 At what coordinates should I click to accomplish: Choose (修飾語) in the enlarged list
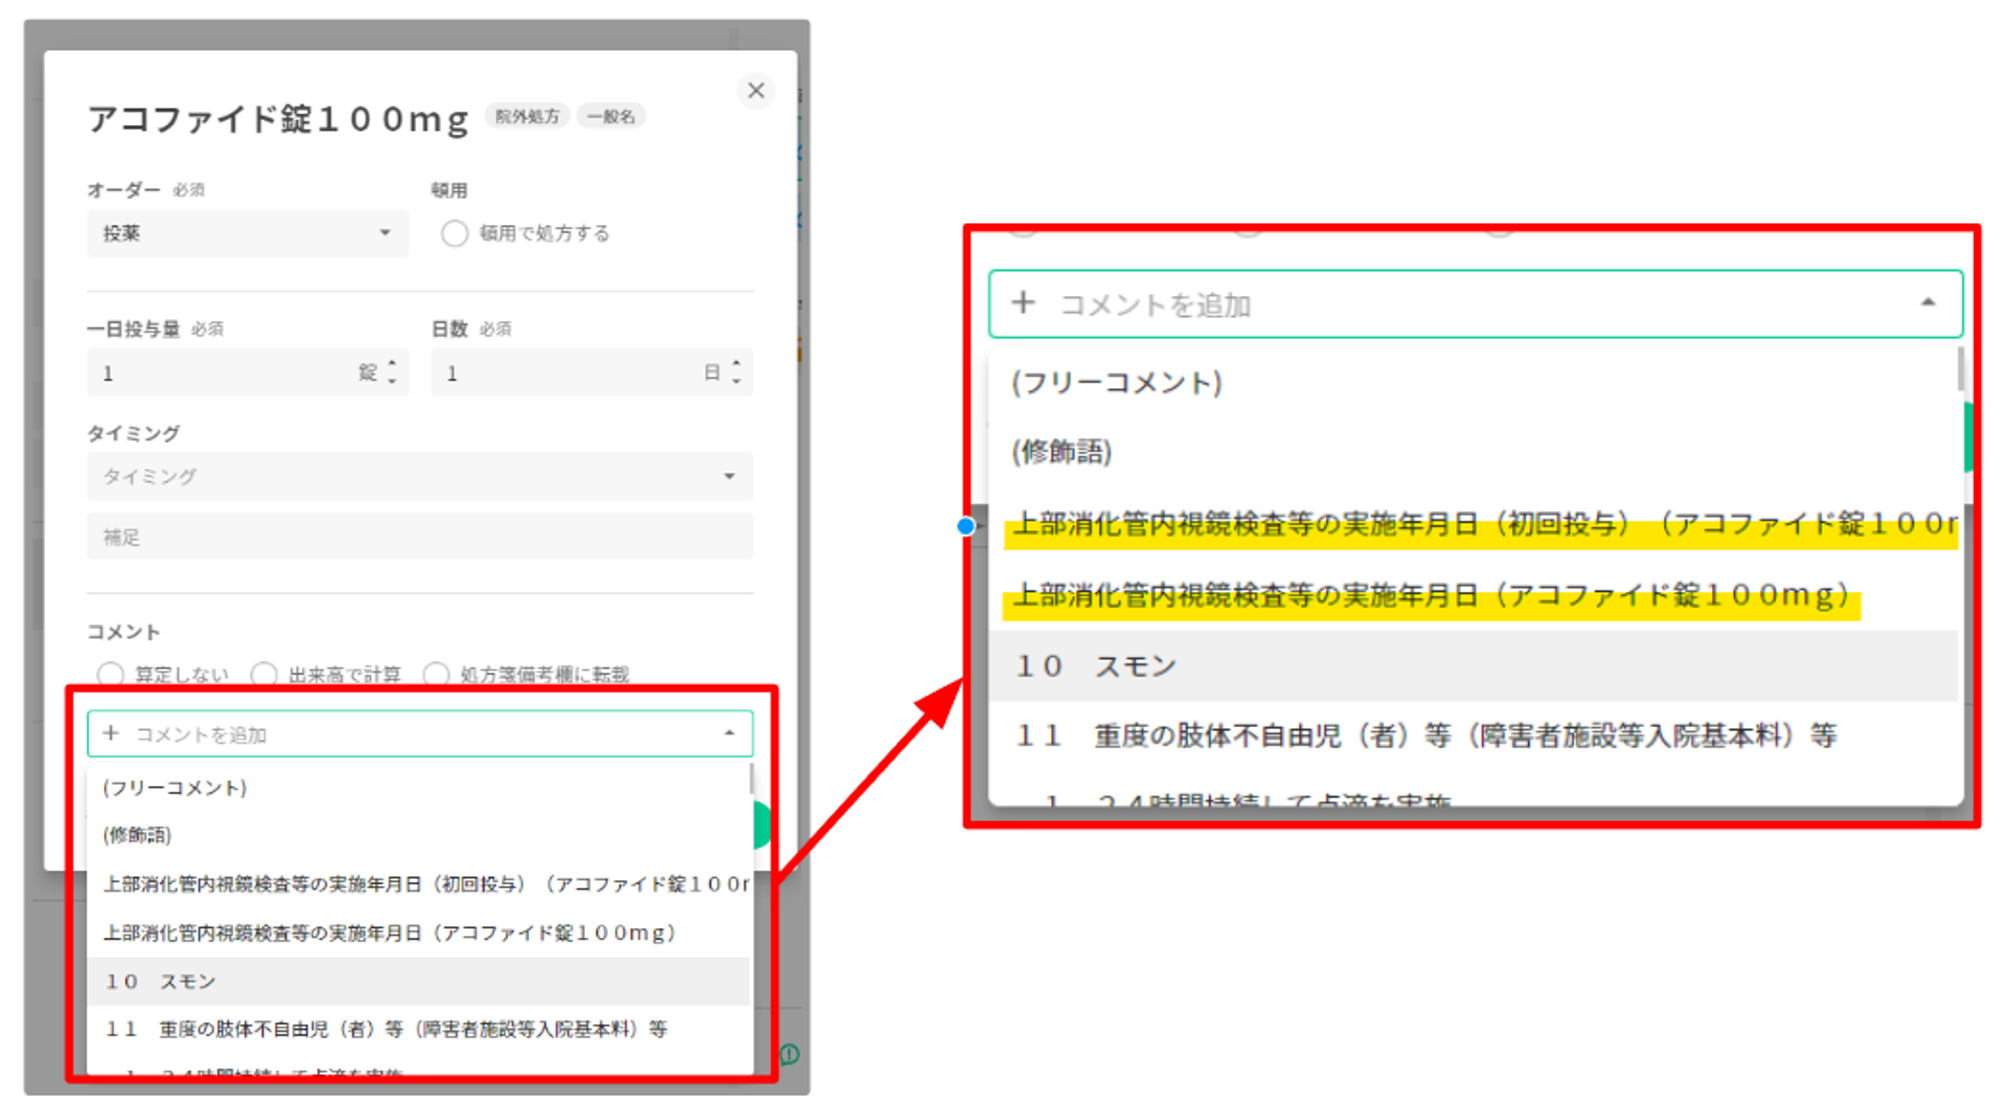(x=1061, y=452)
